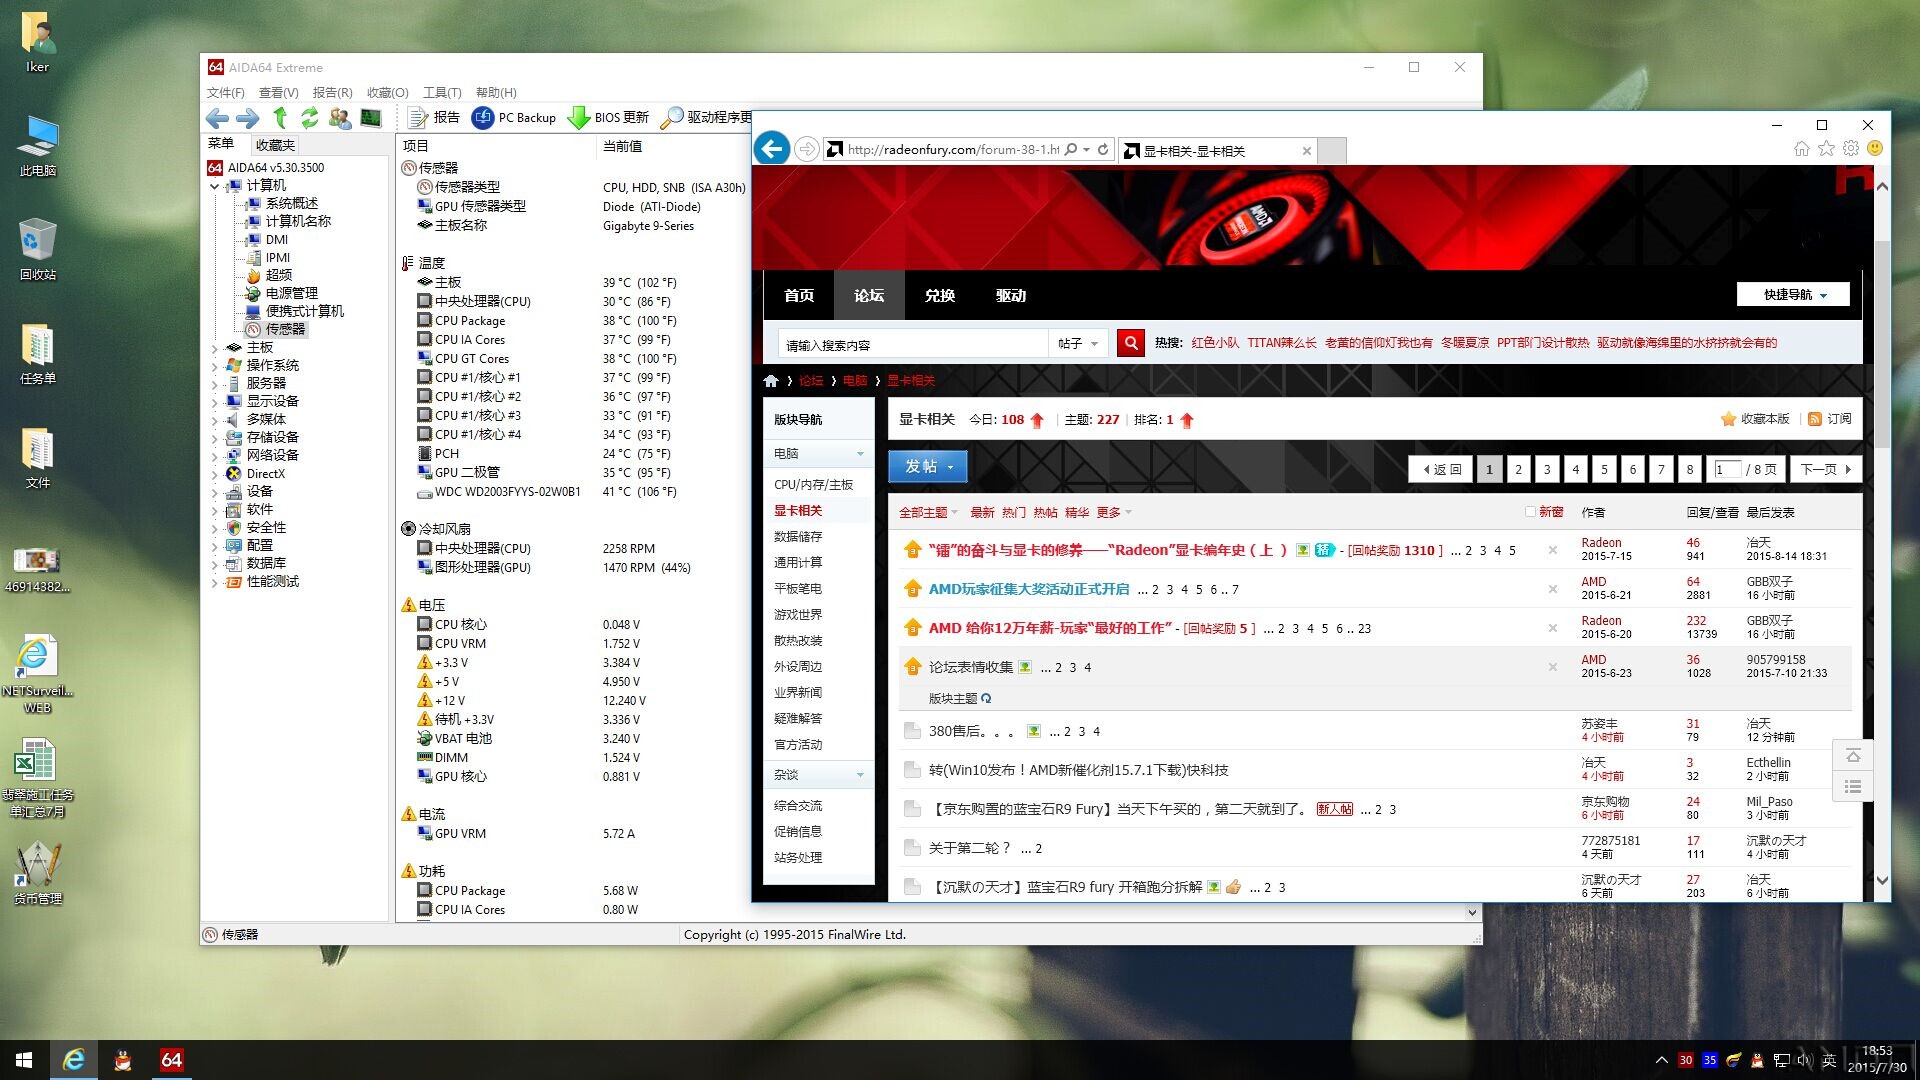
Task: Open 更多 filter dropdown
Action: coord(1114,512)
